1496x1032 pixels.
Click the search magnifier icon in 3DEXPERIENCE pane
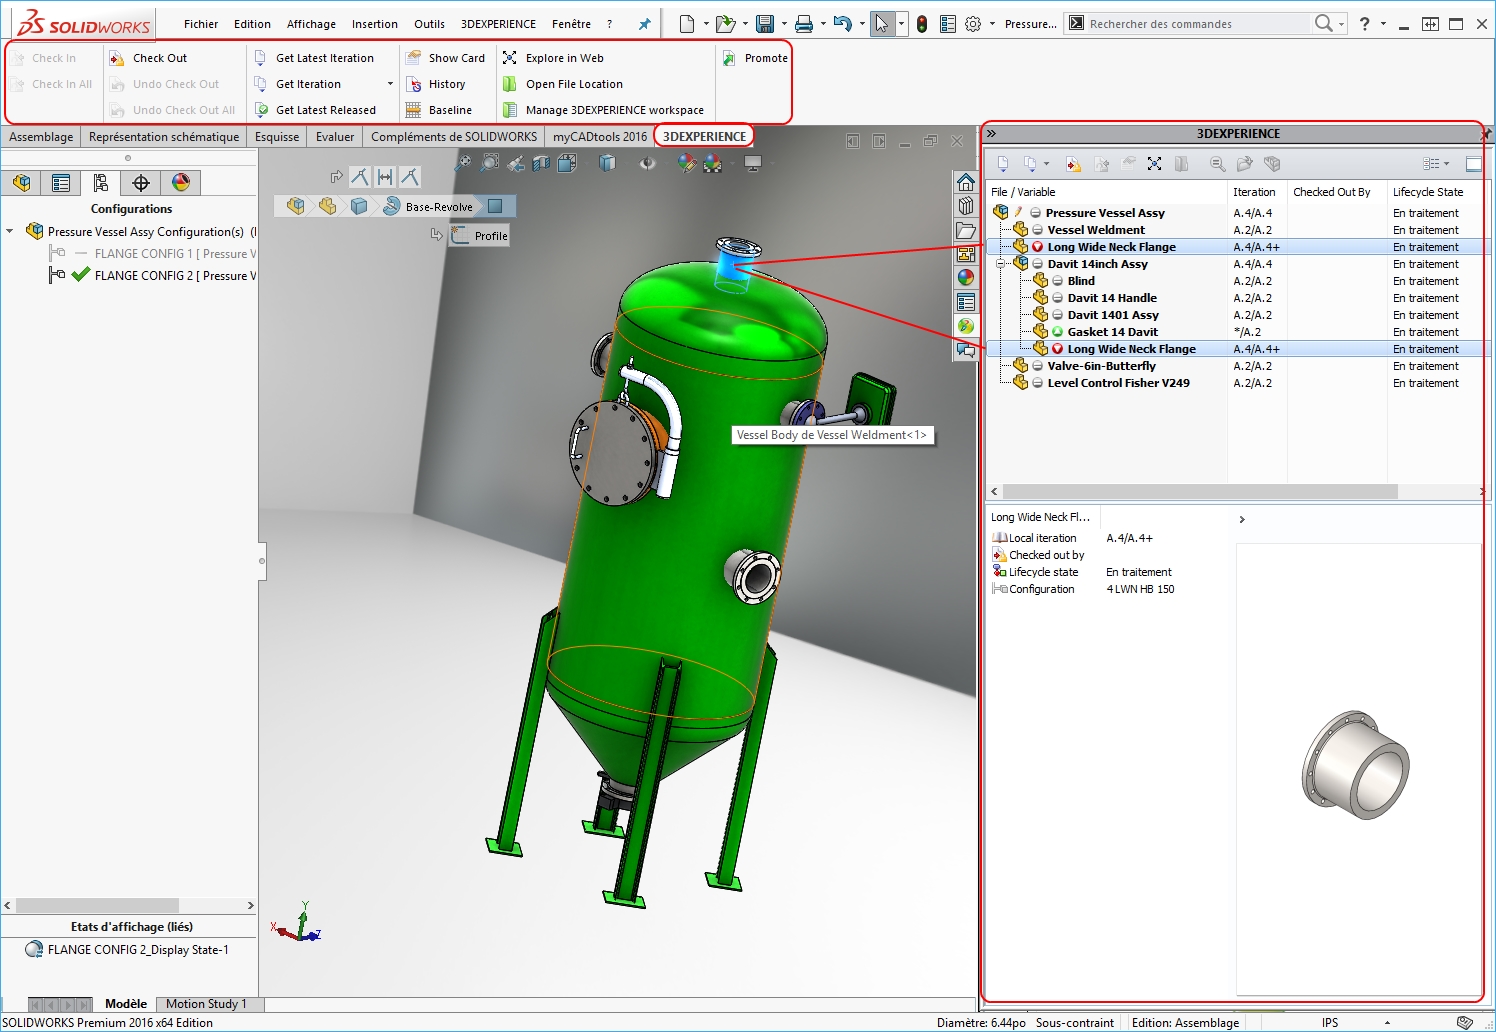point(1217,164)
